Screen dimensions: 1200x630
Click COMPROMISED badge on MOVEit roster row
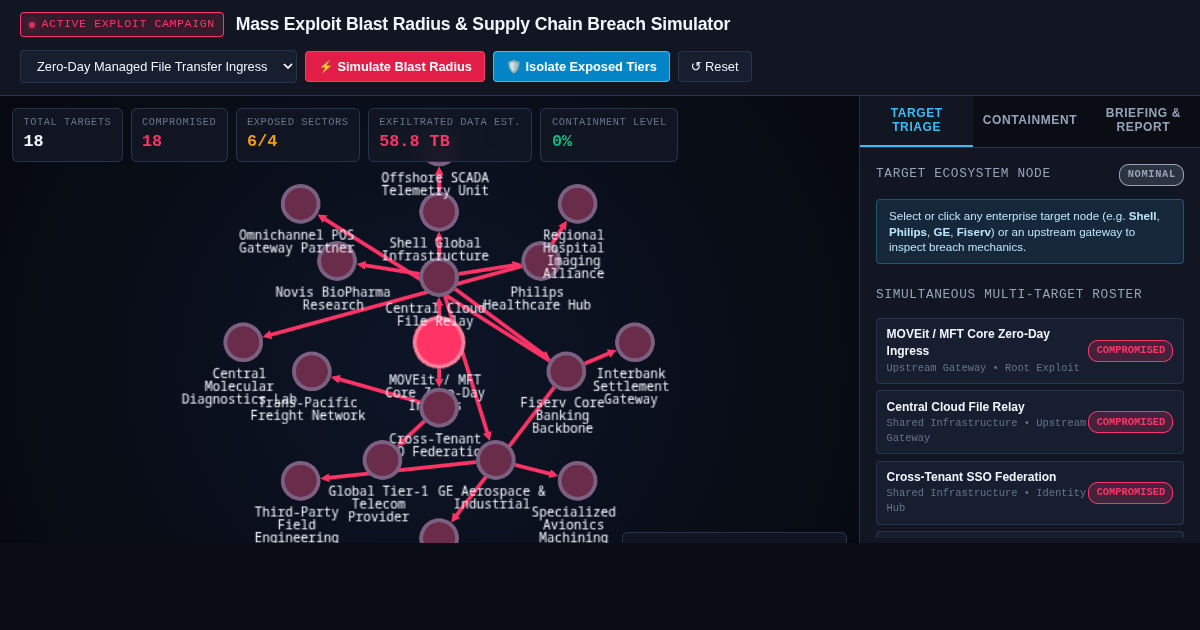(1130, 351)
